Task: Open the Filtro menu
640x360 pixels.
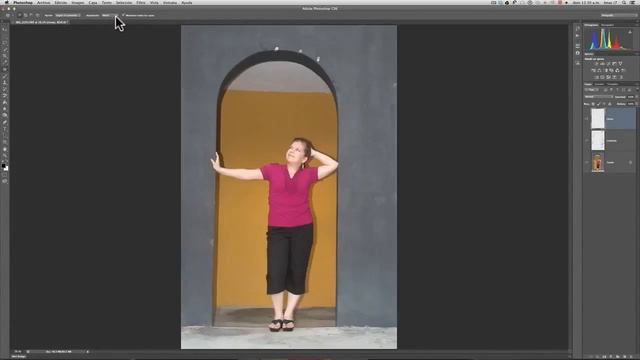Action: (x=141, y=2)
